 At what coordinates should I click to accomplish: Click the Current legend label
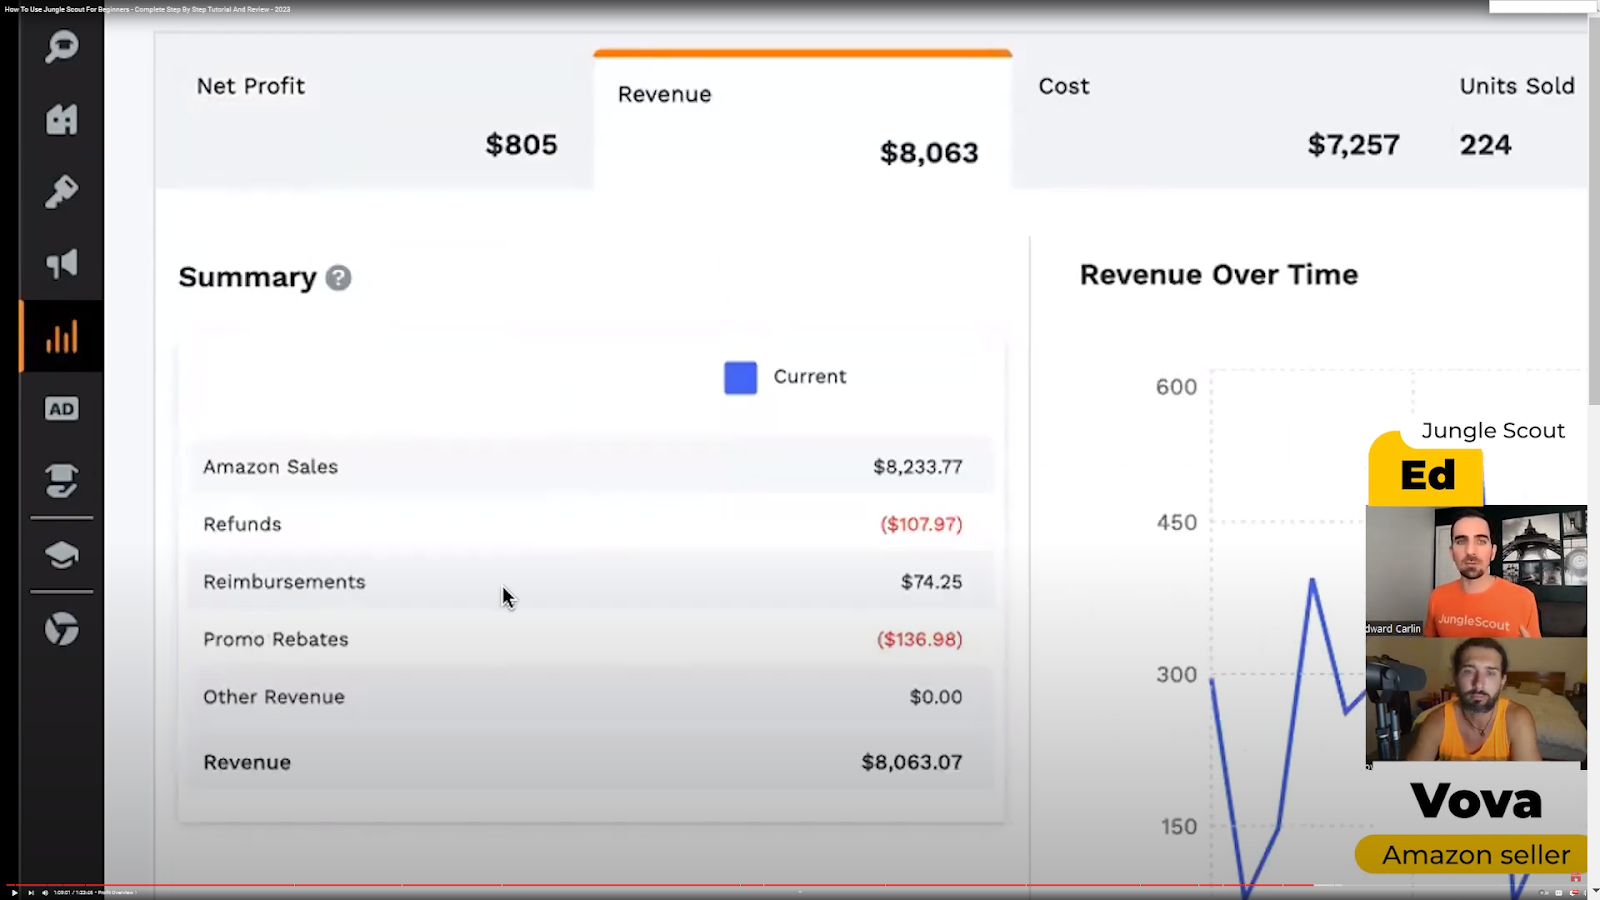click(810, 377)
